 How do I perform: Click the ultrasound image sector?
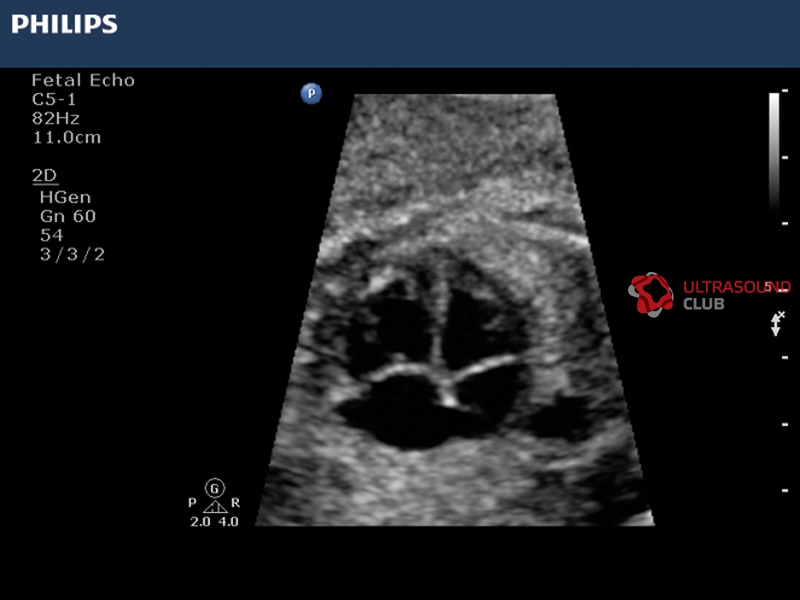455,310
